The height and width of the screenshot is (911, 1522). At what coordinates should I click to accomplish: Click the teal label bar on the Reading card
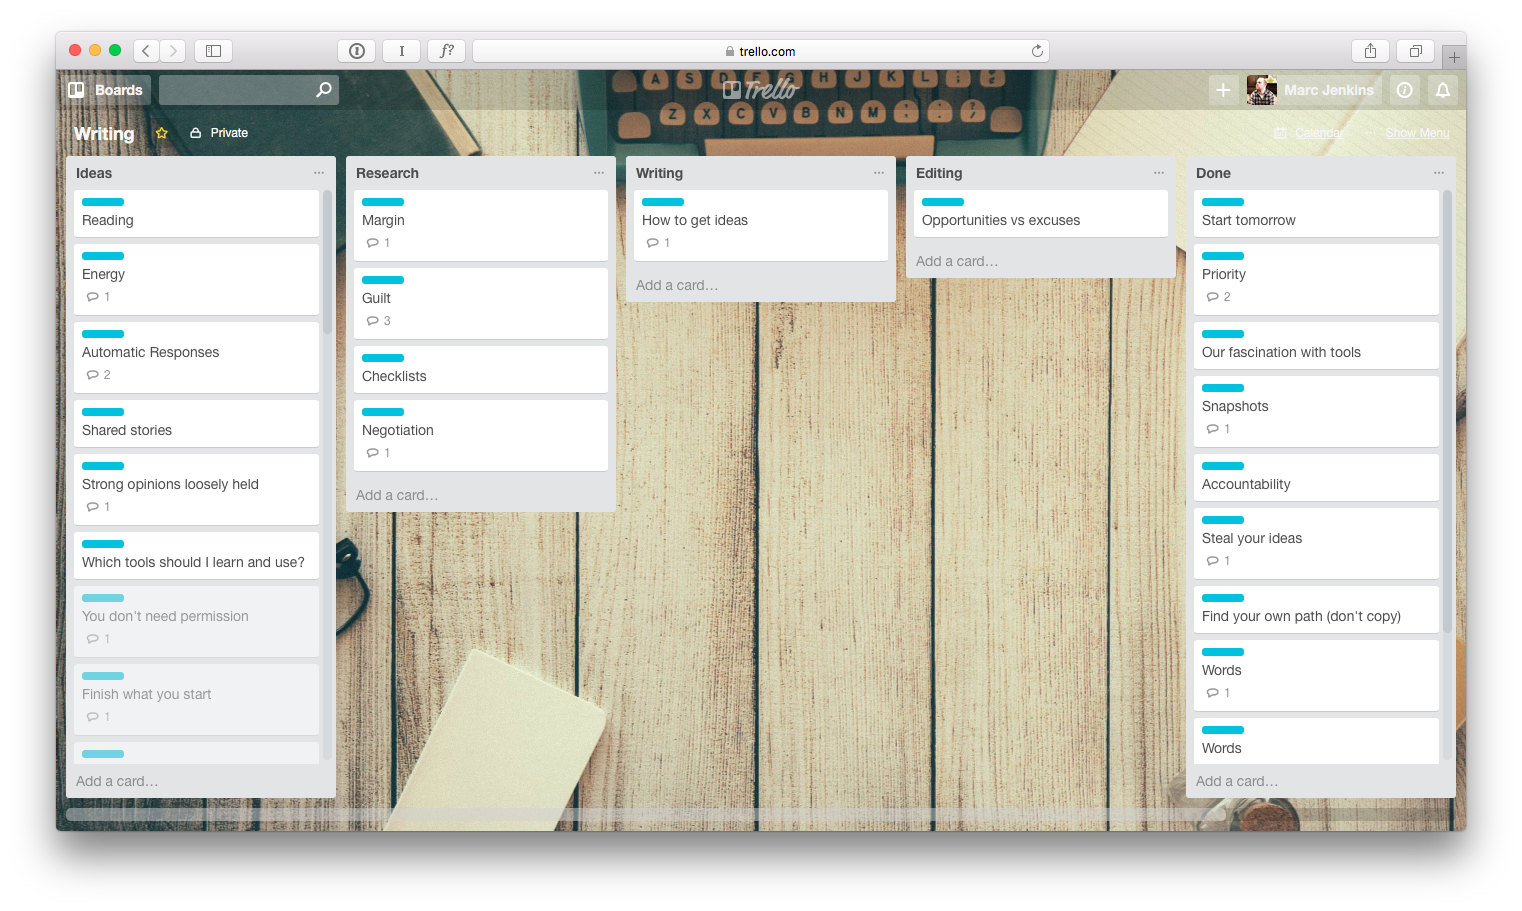click(102, 201)
